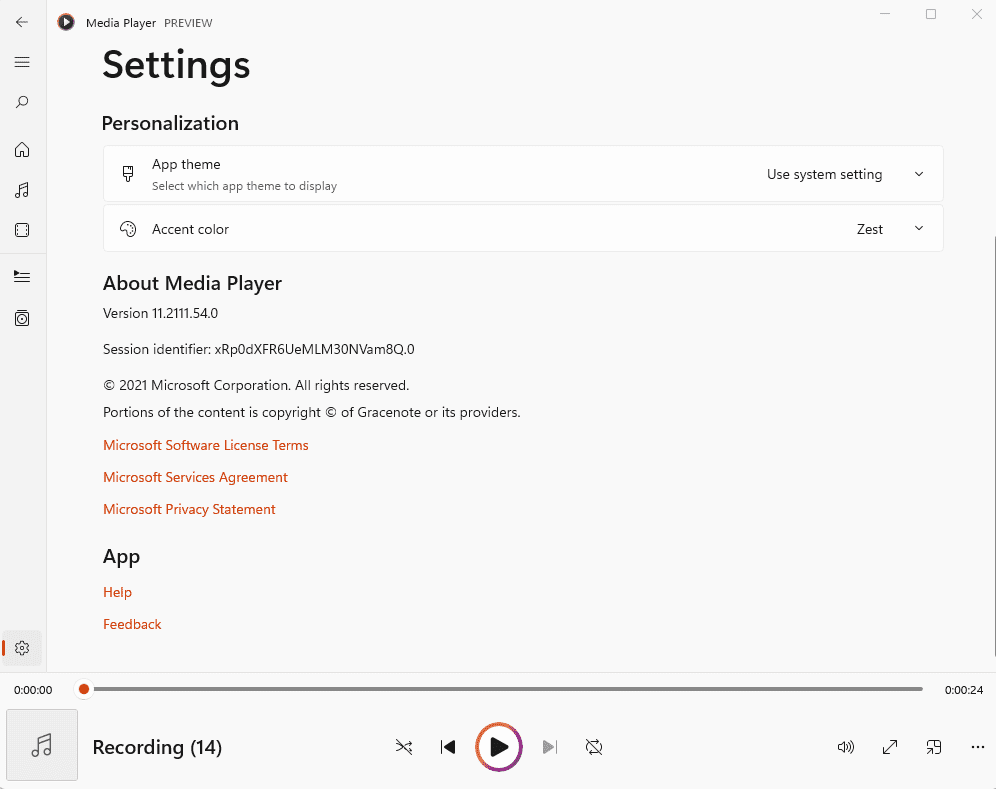This screenshot has width=996, height=789.
Task: Go back with the arrow icon
Action: point(22,22)
